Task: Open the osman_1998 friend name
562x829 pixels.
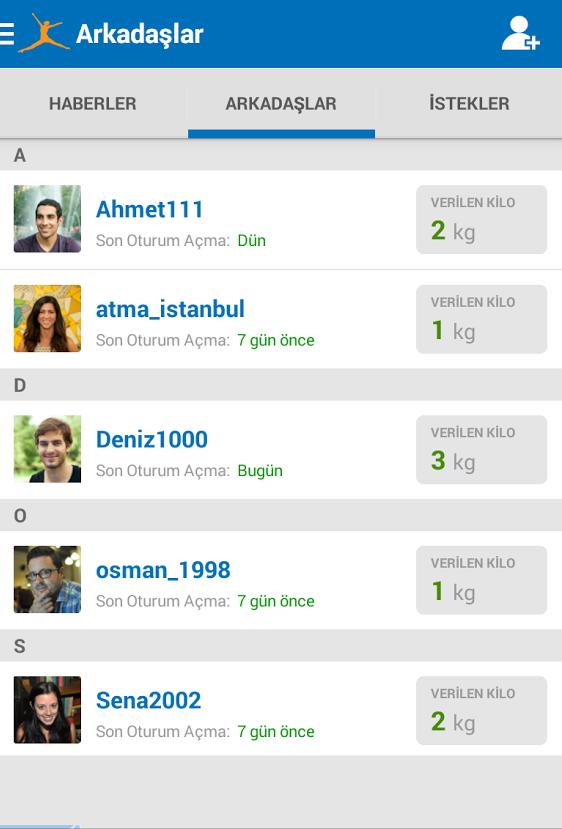Action: pyautogui.click(x=163, y=570)
